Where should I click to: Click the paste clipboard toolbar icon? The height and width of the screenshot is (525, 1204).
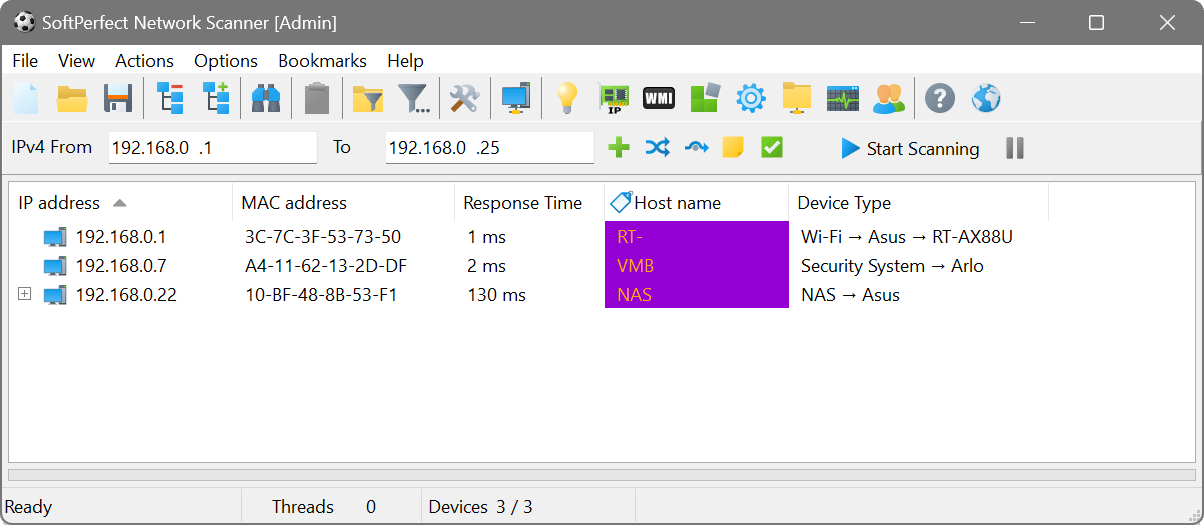click(x=317, y=98)
